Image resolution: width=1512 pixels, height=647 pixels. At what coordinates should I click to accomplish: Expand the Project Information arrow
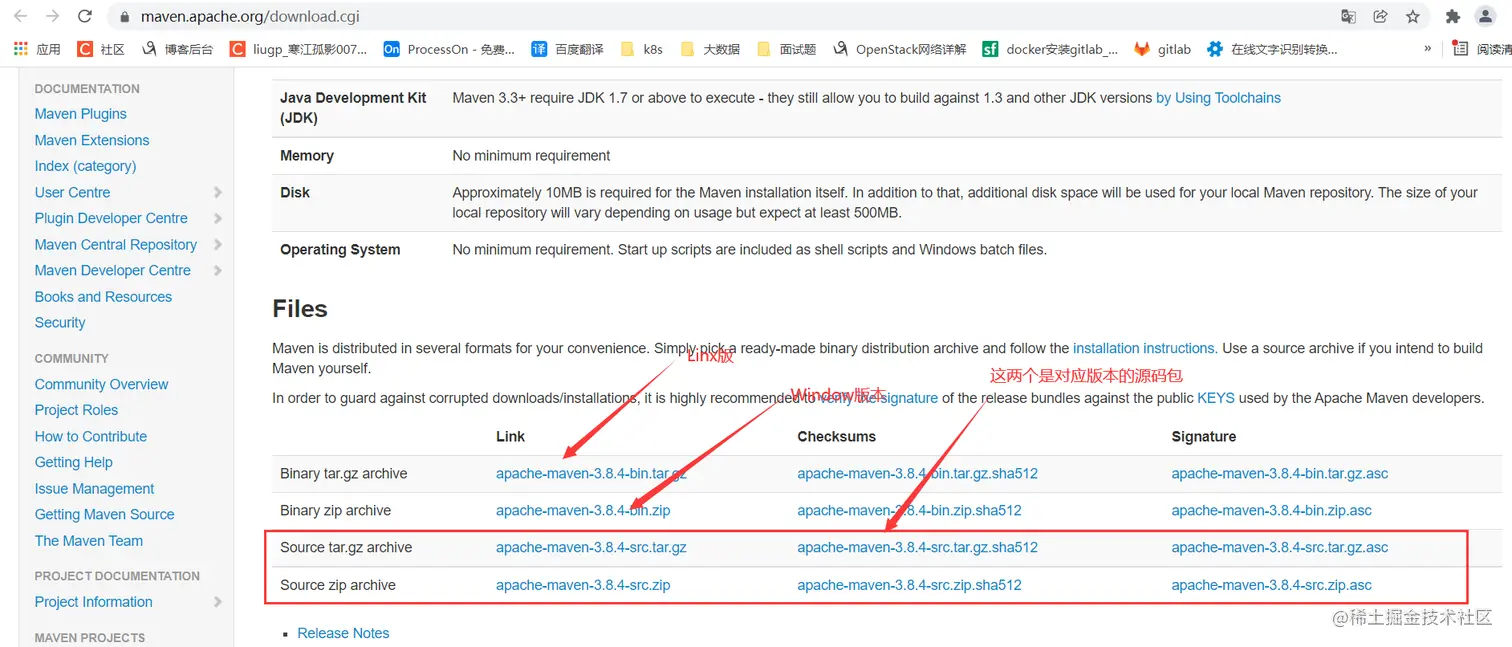tap(218, 602)
